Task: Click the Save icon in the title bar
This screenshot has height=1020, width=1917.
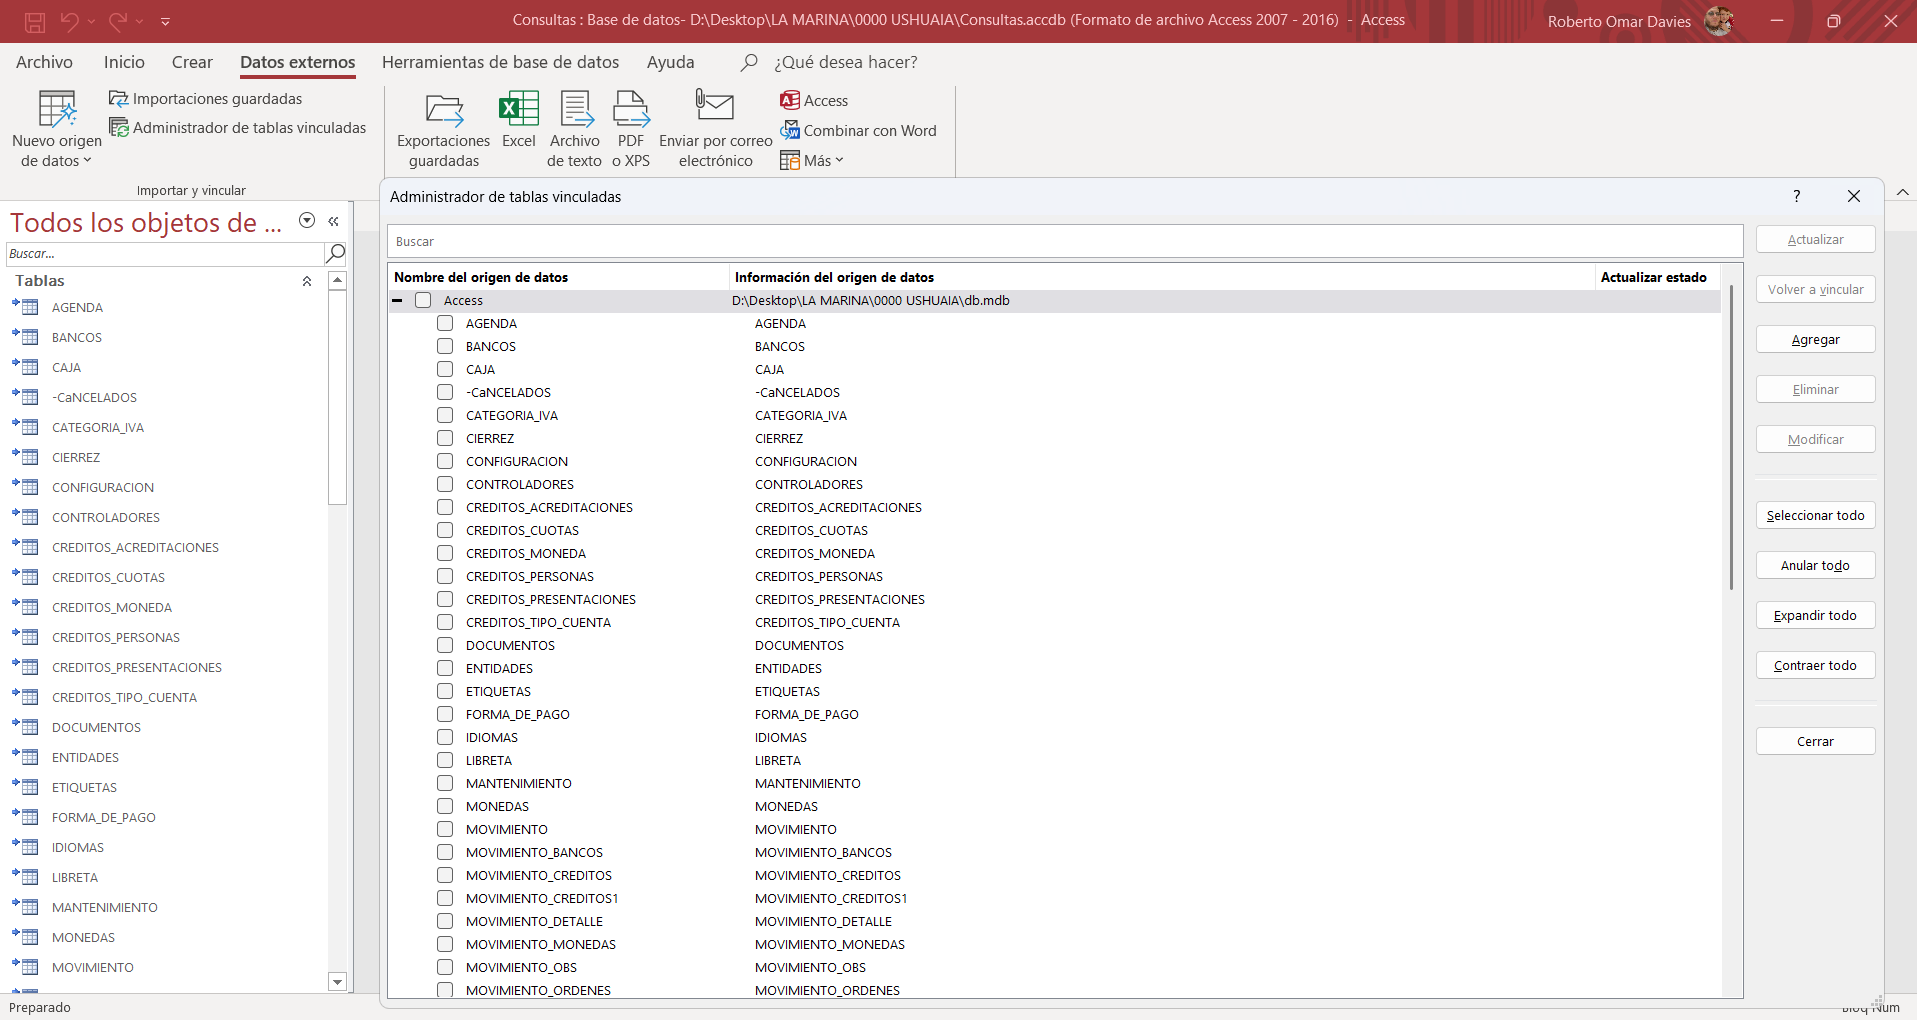Action: (35, 21)
